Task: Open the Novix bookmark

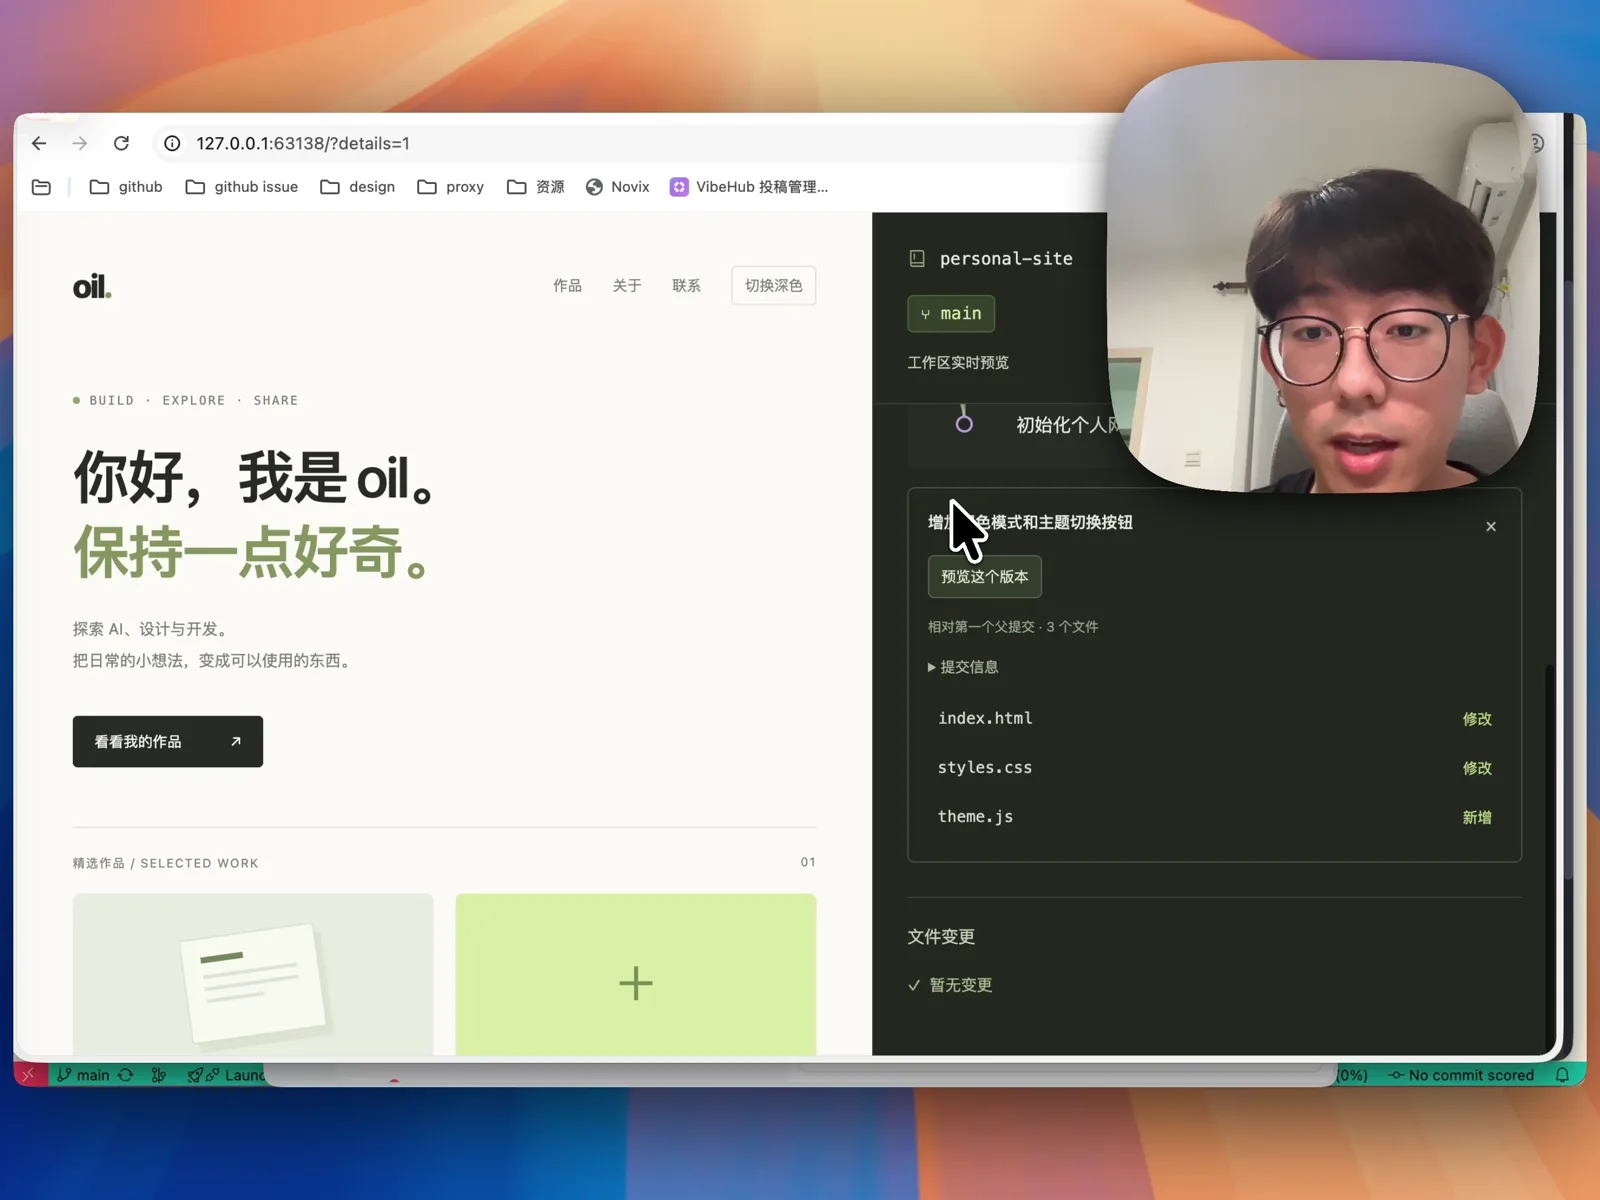Action: tap(617, 187)
